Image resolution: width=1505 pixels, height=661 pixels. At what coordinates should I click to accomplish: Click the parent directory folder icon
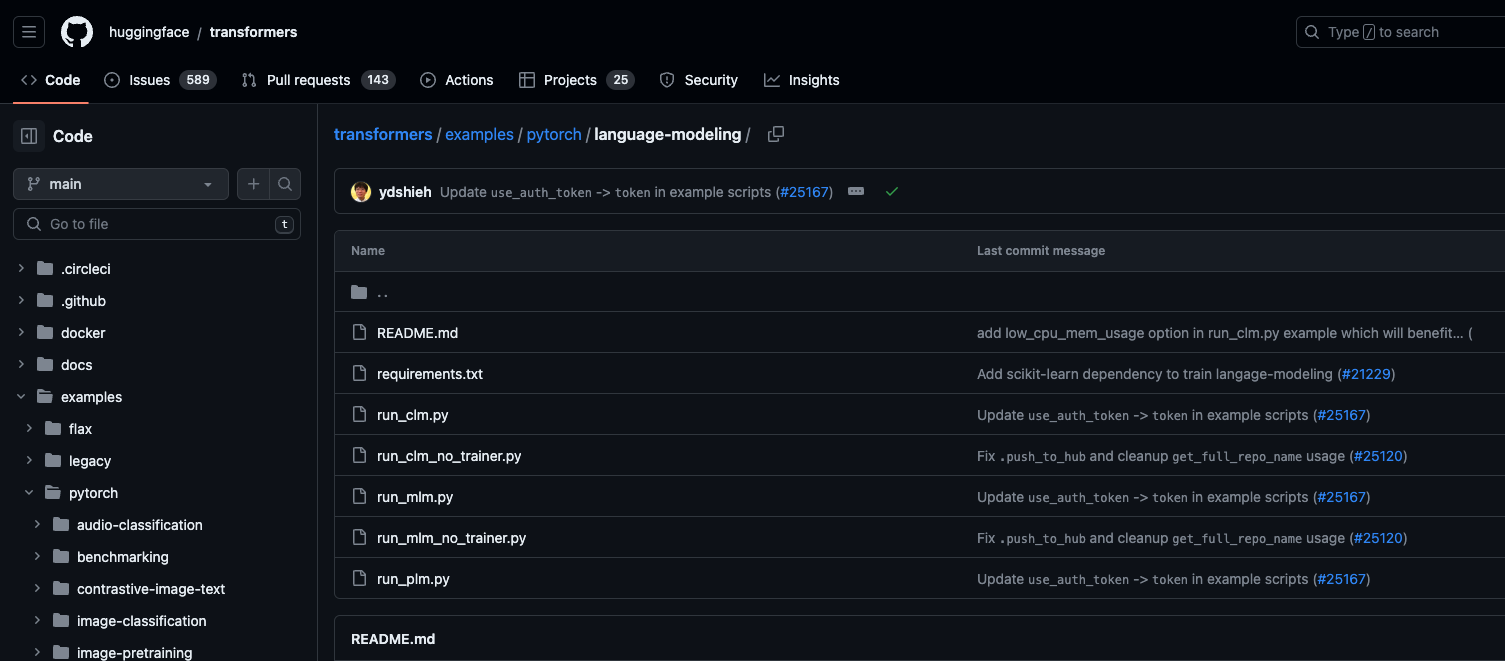click(x=360, y=292)
